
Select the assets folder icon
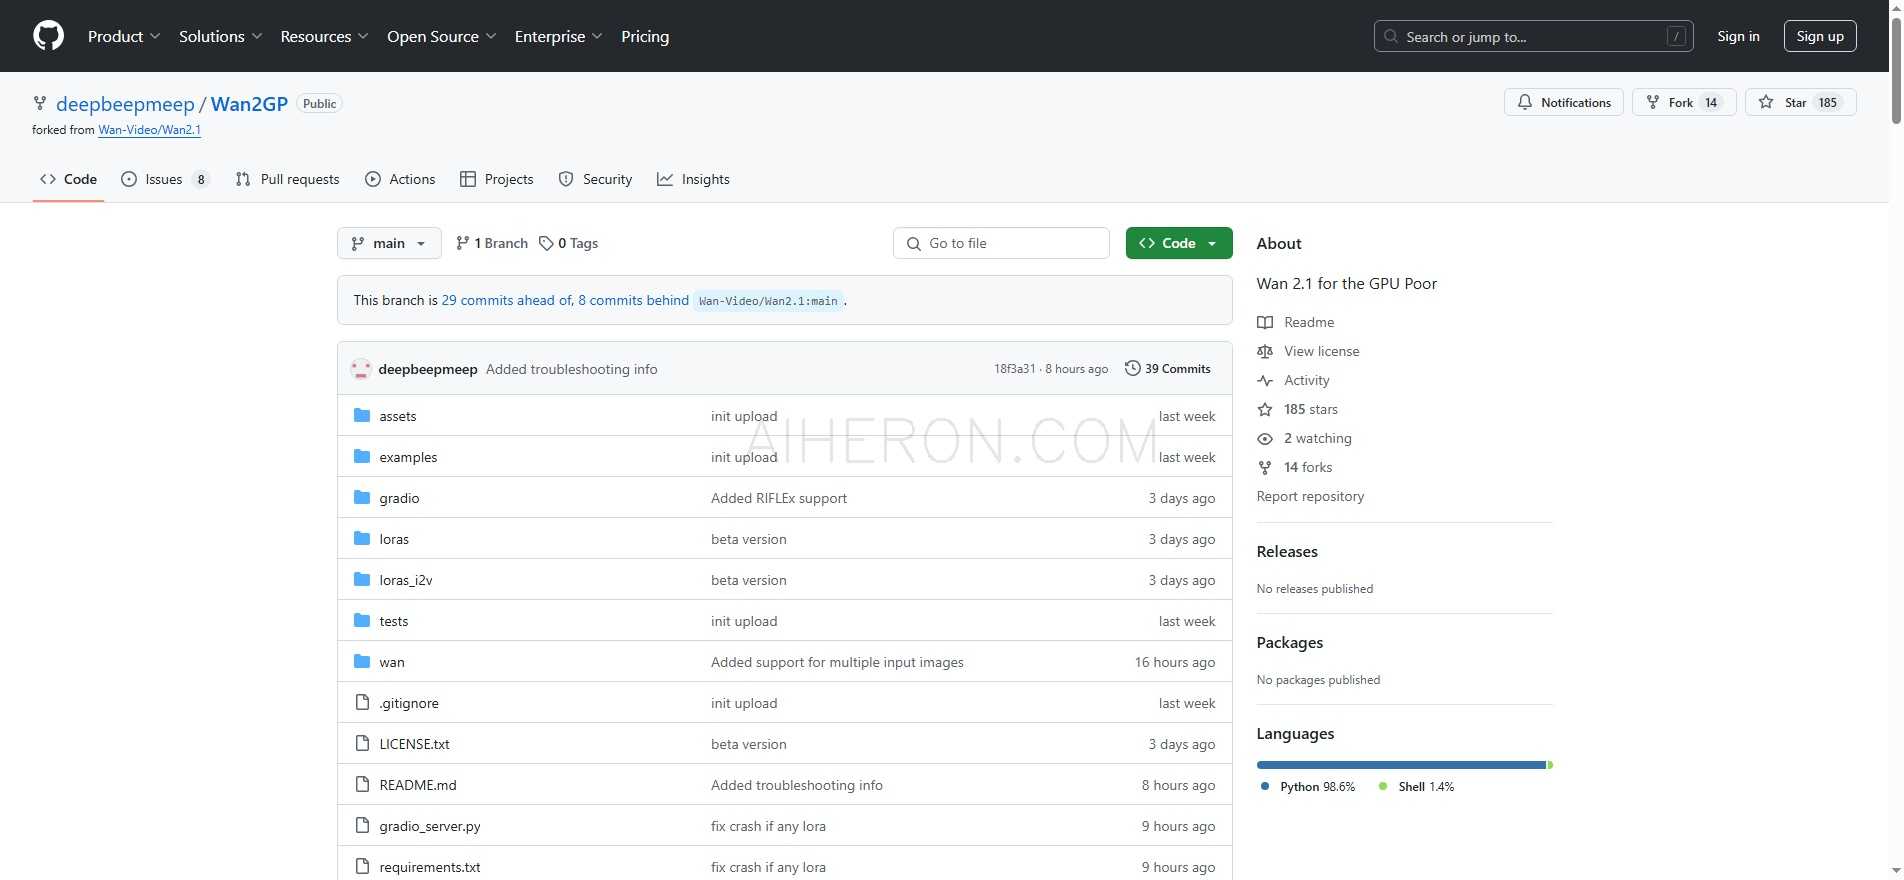pyautogui.click(x=362, y=416)
